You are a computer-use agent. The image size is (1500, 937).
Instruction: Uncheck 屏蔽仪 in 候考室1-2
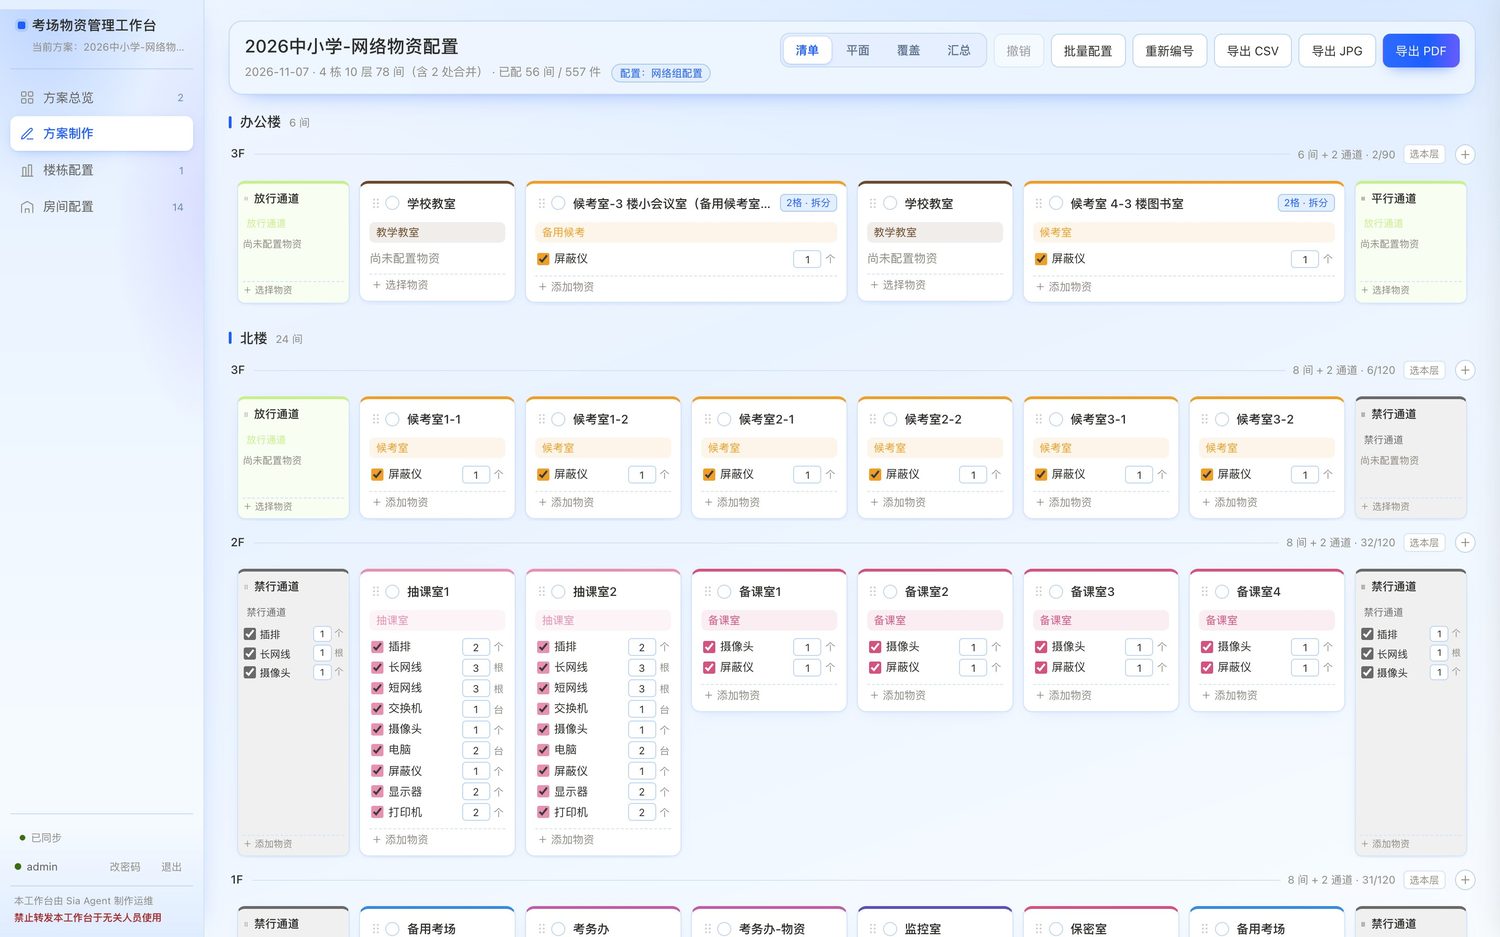pos(543,475)
